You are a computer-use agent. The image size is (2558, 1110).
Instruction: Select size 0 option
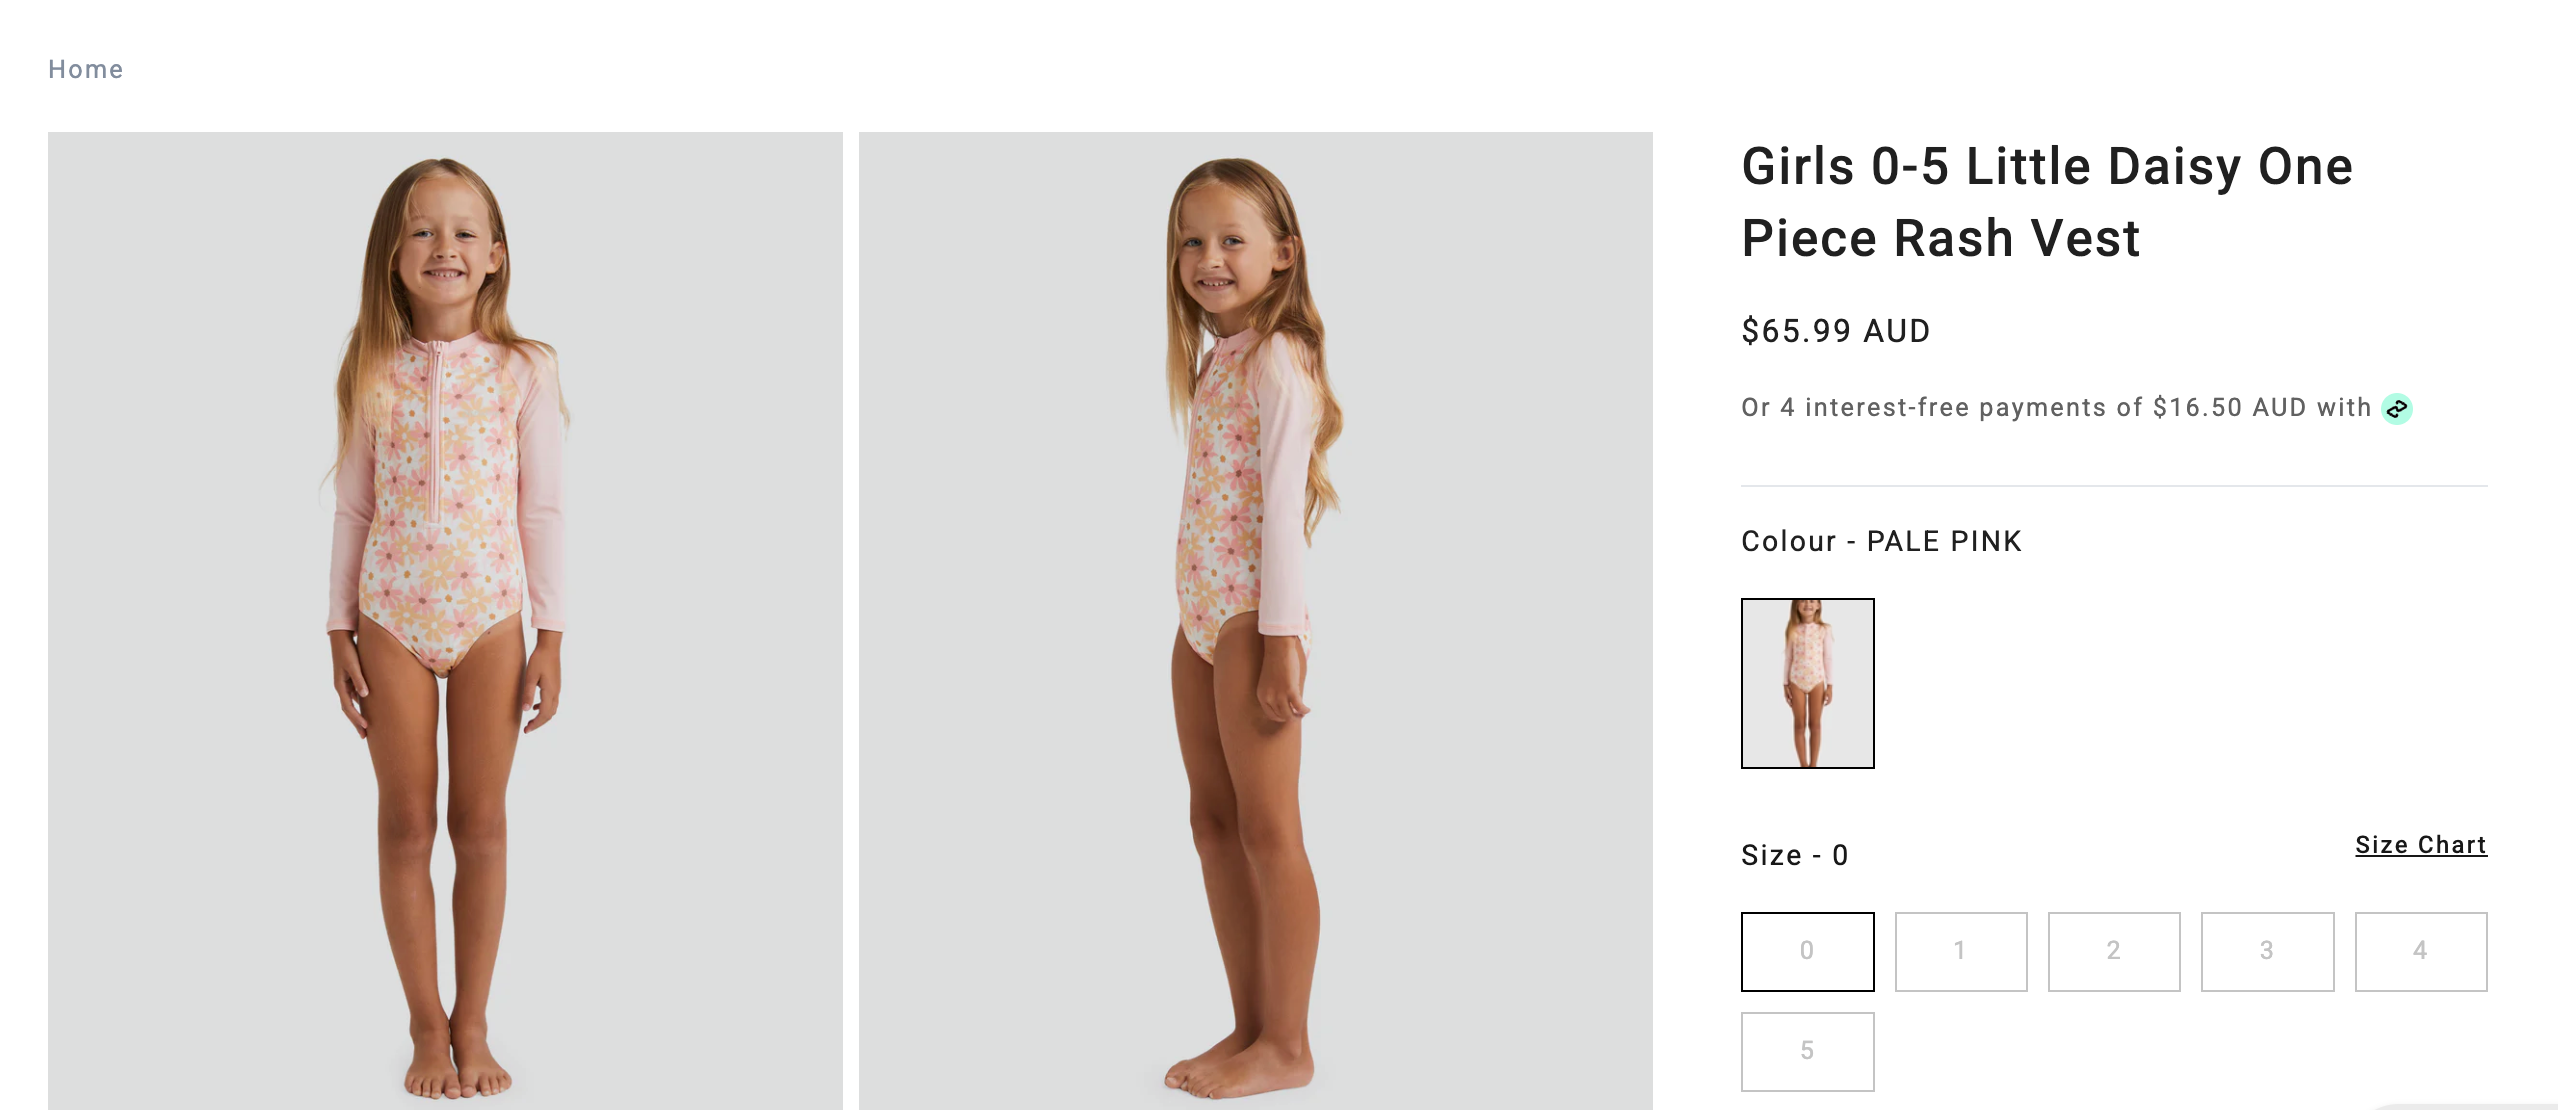pos(1807,951)
